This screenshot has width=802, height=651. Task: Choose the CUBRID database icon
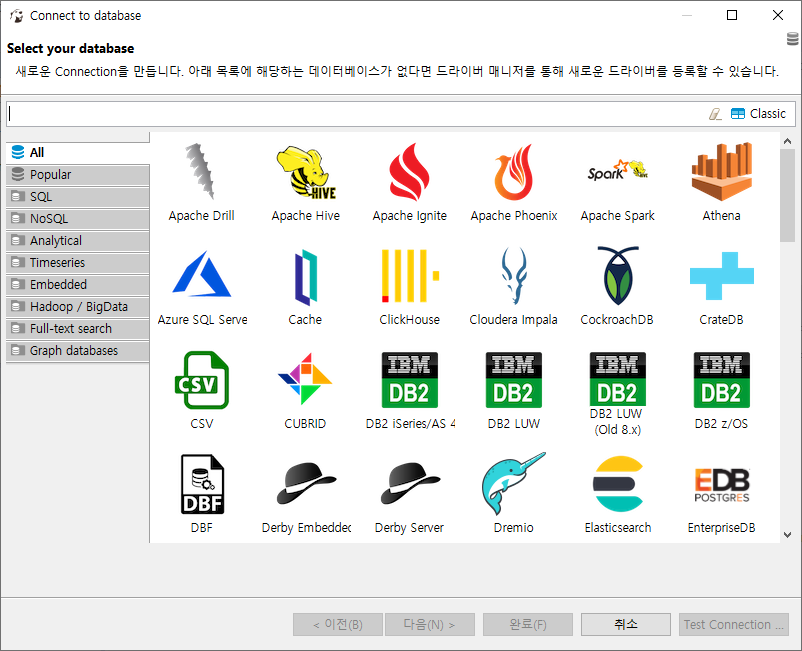coord(305,380)
